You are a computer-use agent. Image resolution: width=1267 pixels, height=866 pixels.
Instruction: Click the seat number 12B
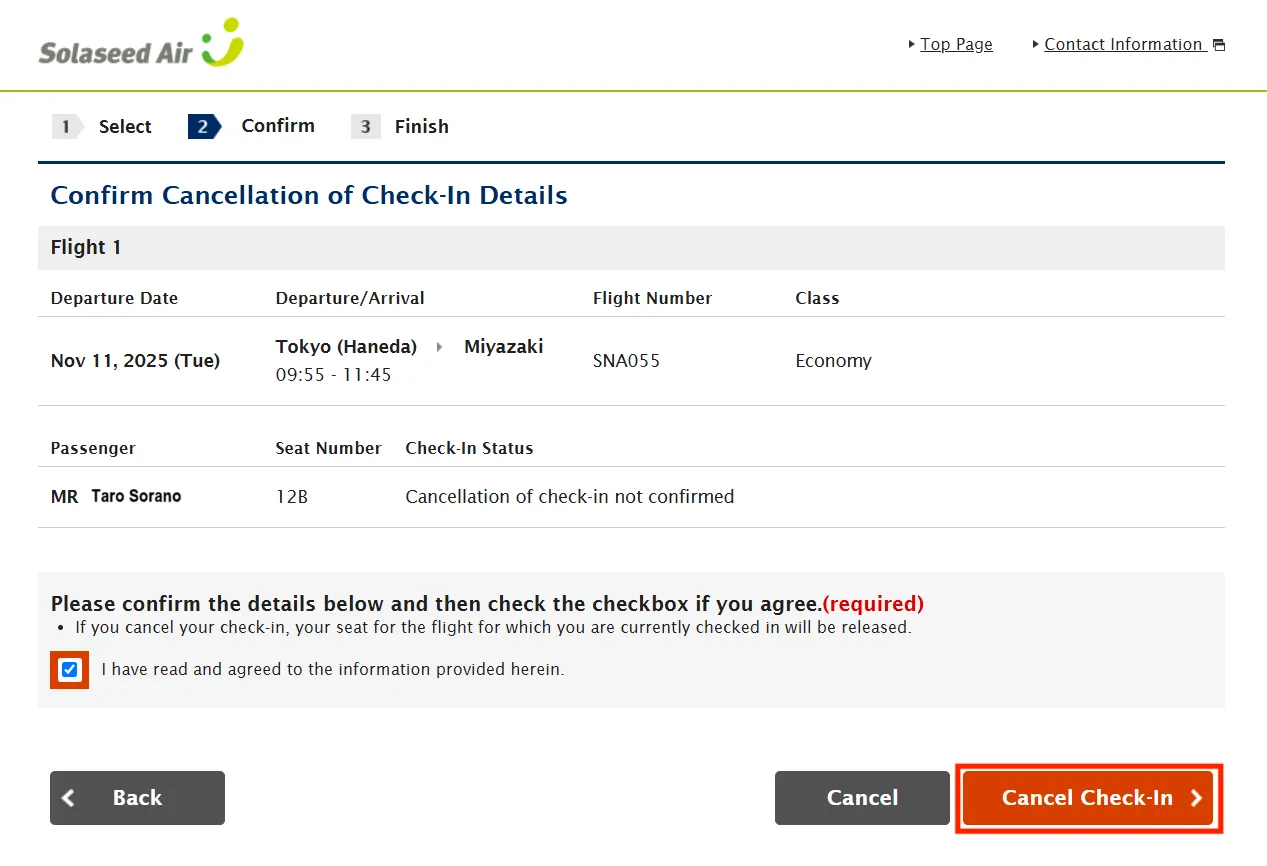[x=292, y=496]
